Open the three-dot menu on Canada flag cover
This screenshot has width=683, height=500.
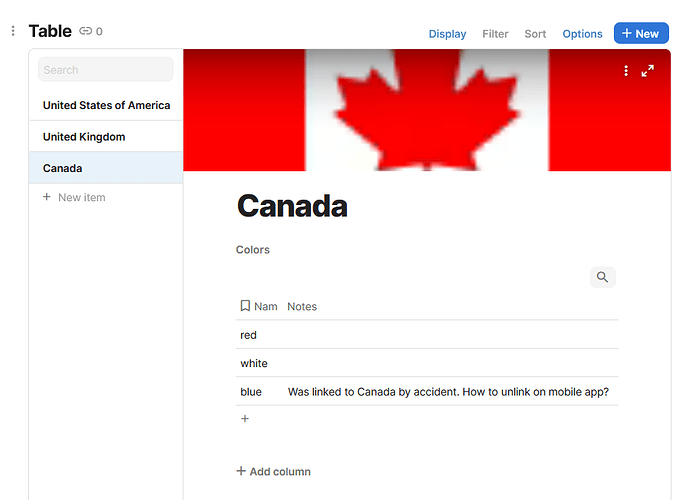(x=626, y=71)
